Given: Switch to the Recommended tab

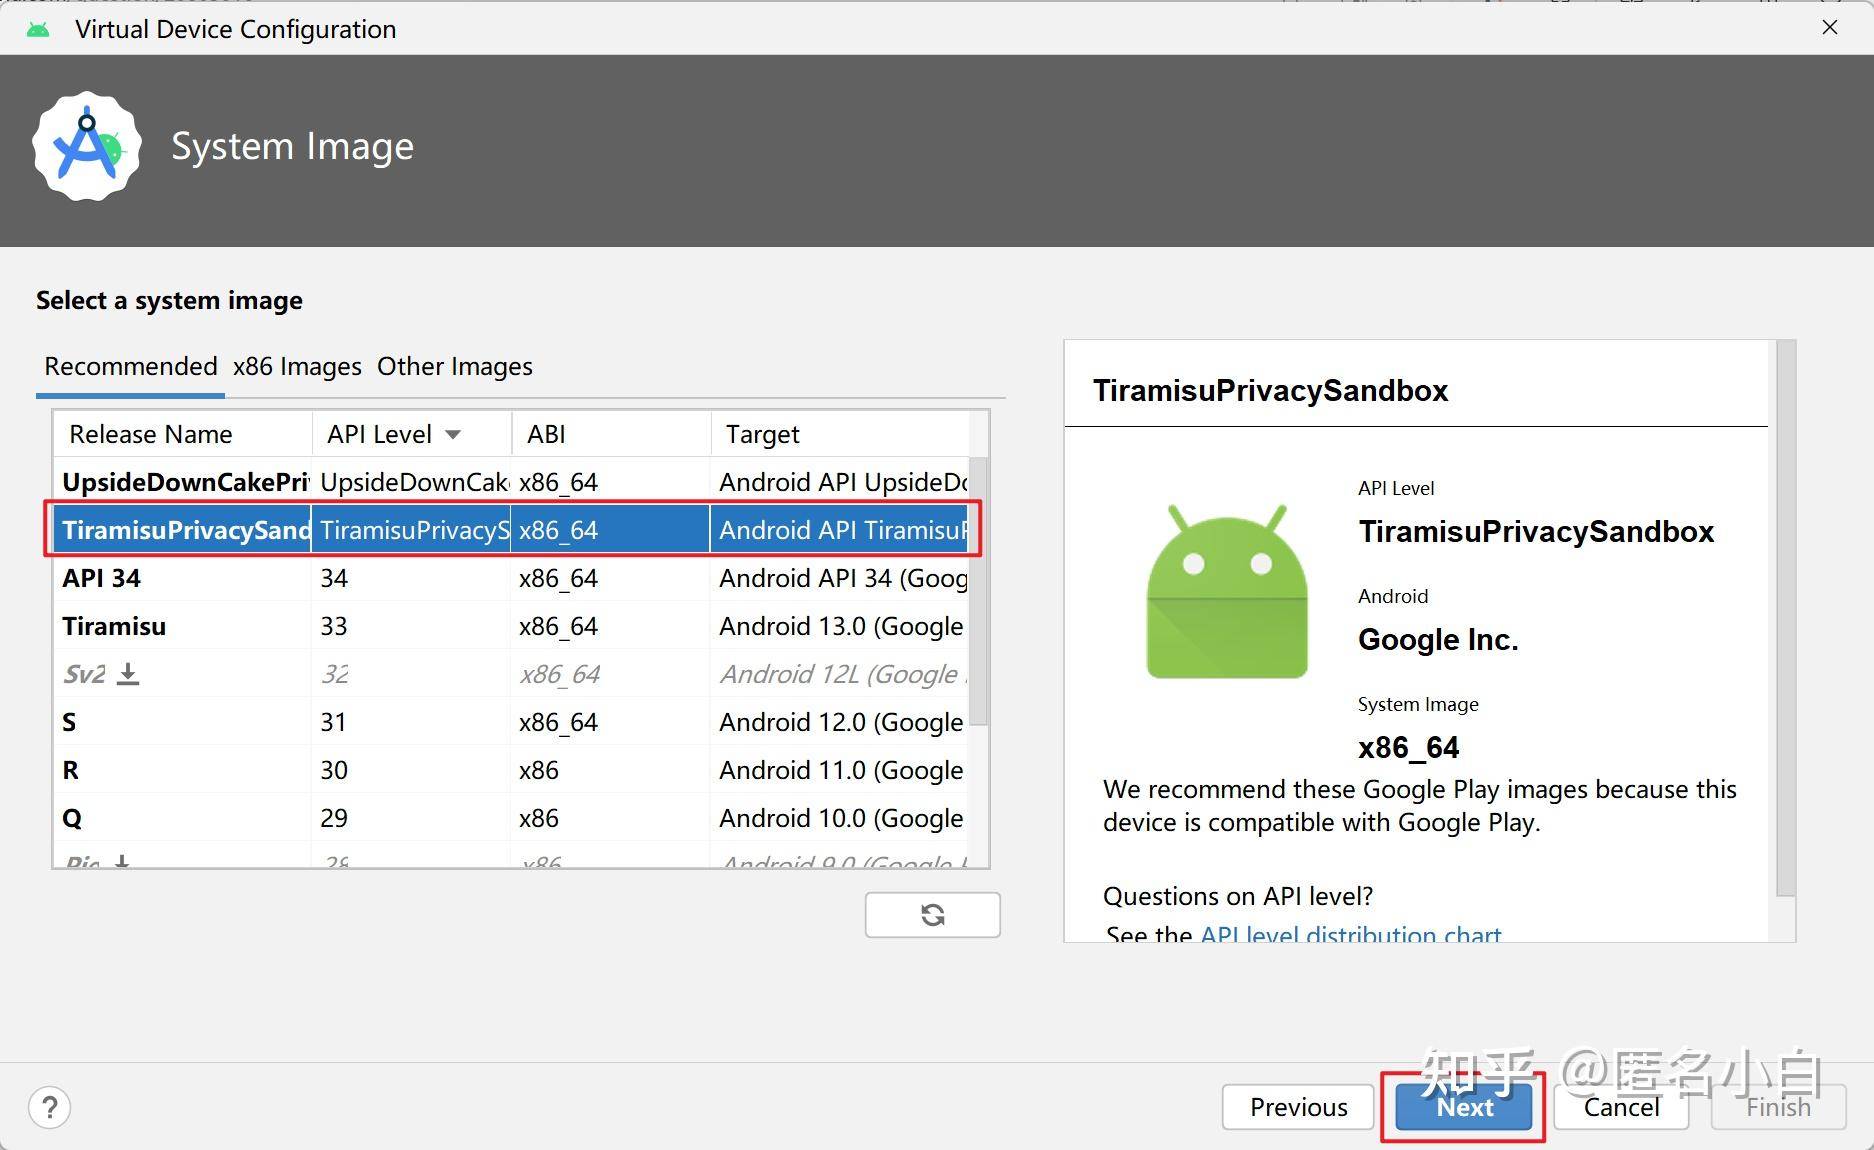Looking at the screenshot, I should pyautogui.click(x=130, y=366).
